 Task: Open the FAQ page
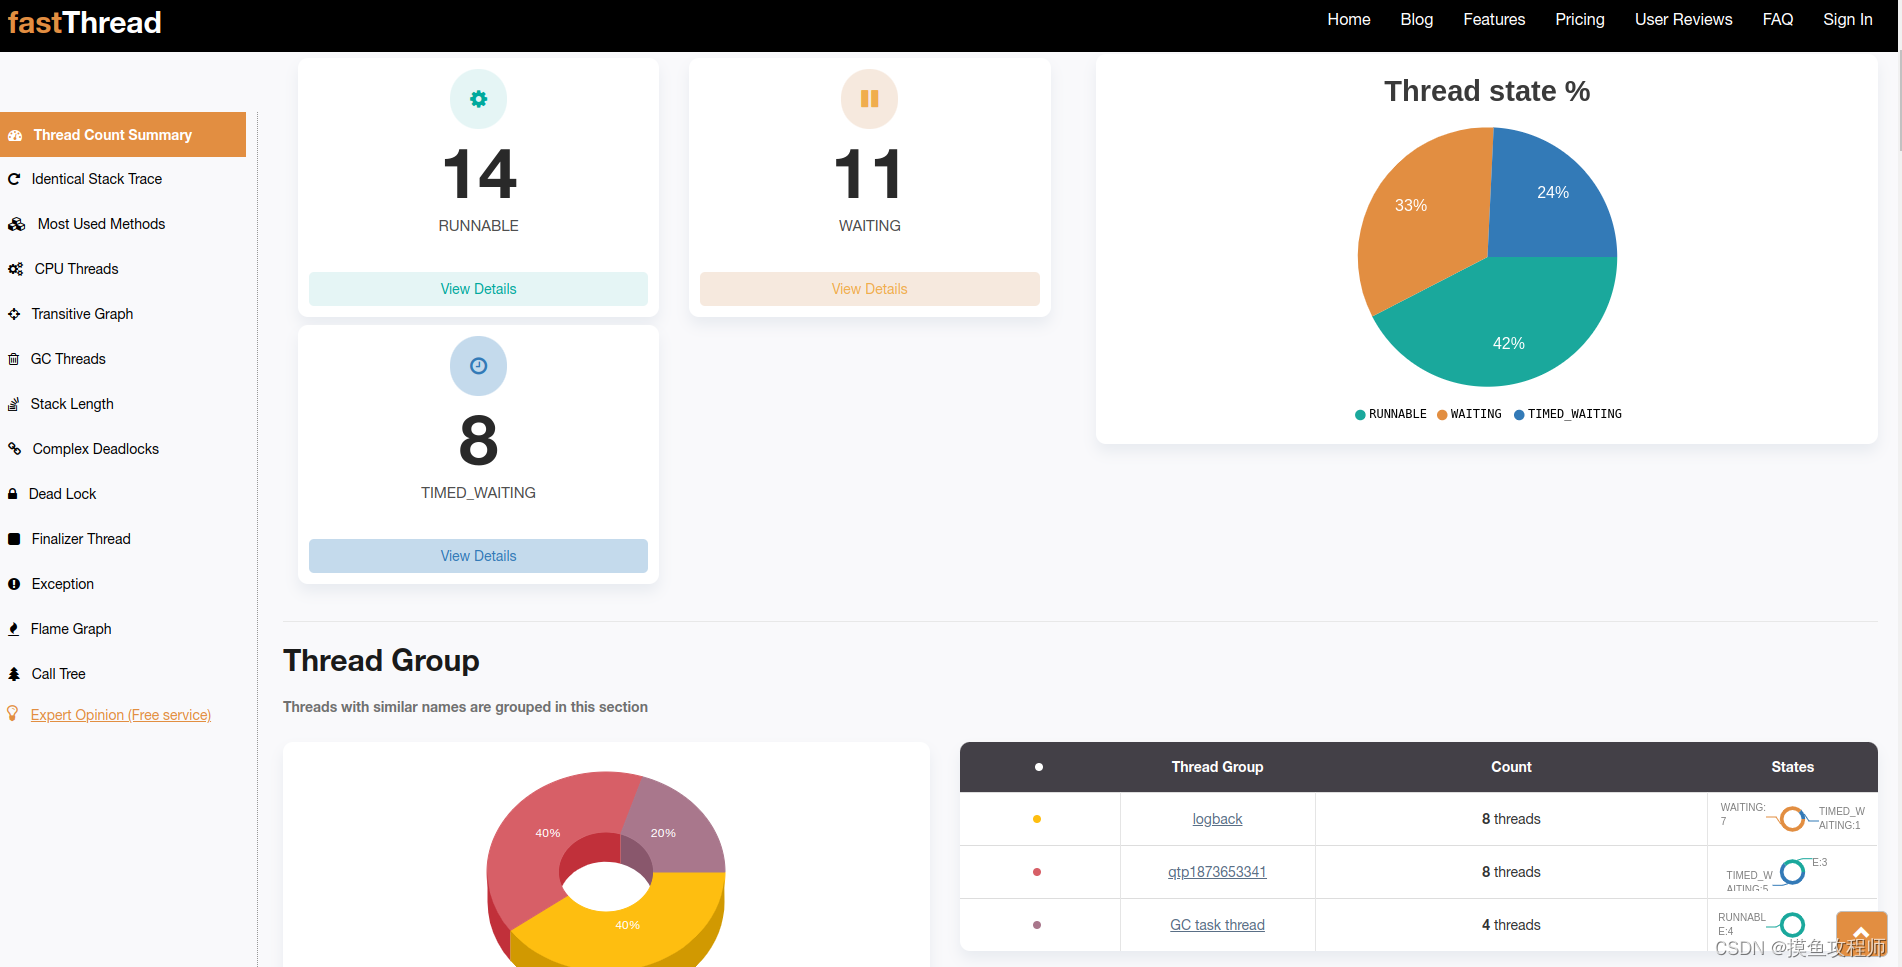click(x=1778, y=19)
